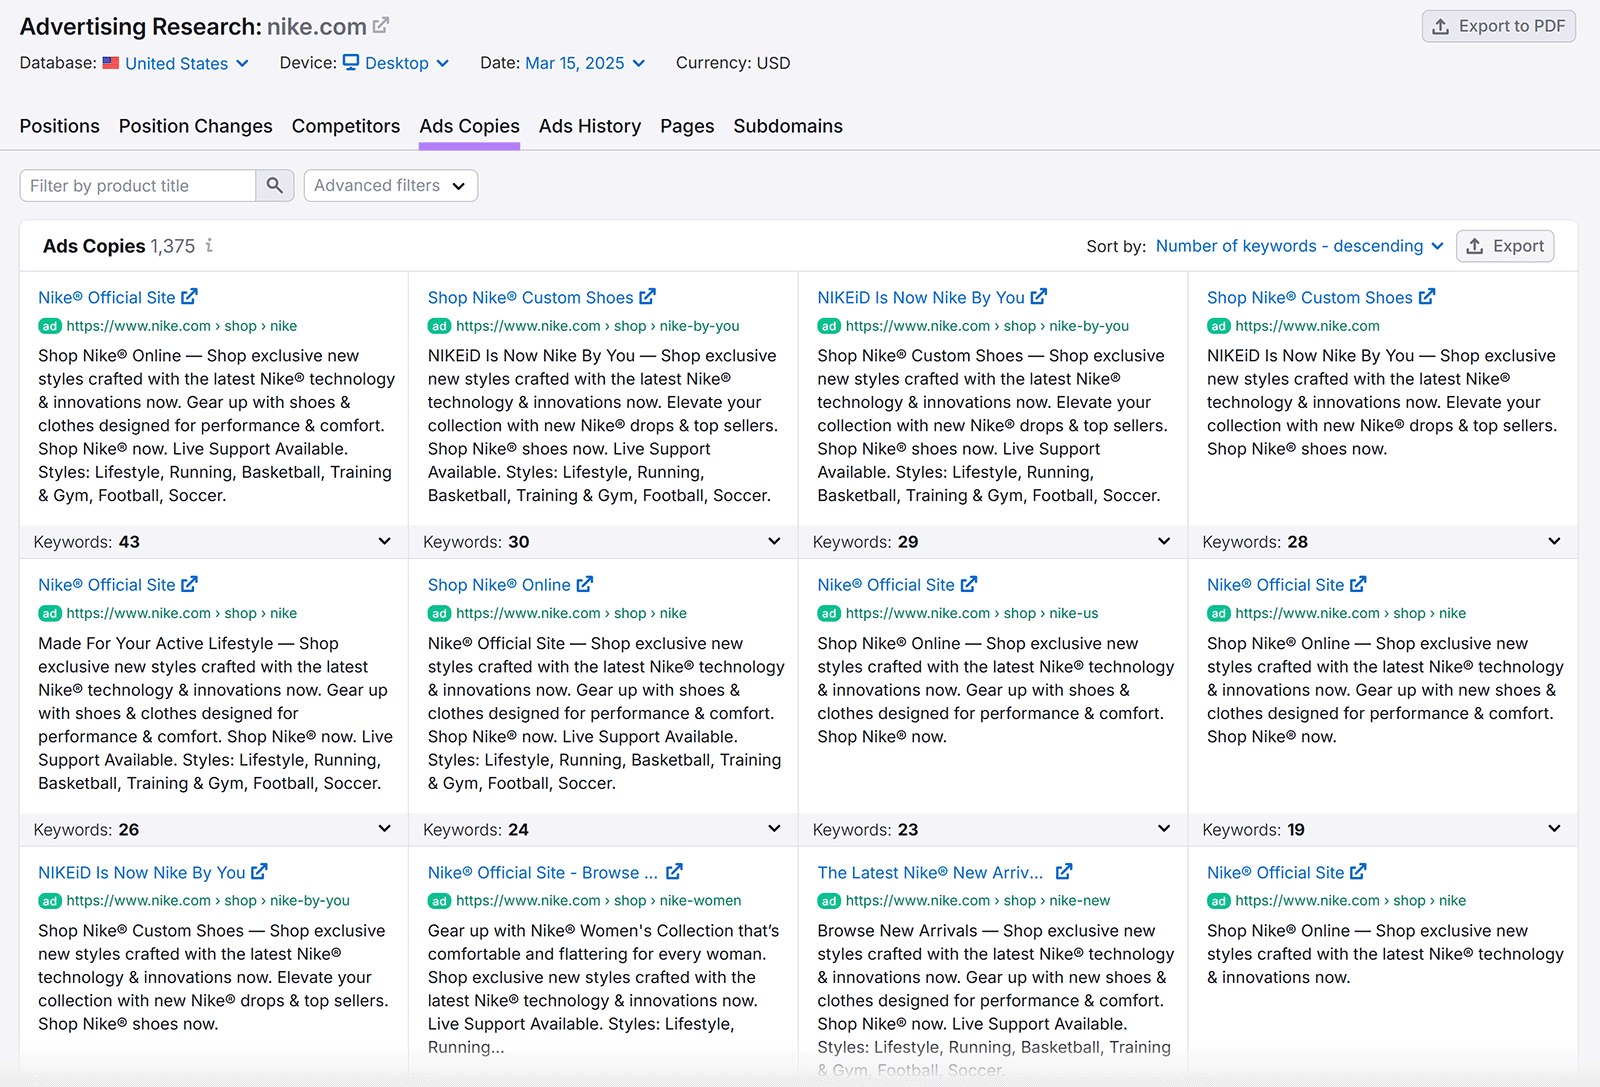Image resolution: width=1600 pixels, height=1087 pixels.
Task: Open the Advanced filters dropdown
Action: click(x=390, y=185)
